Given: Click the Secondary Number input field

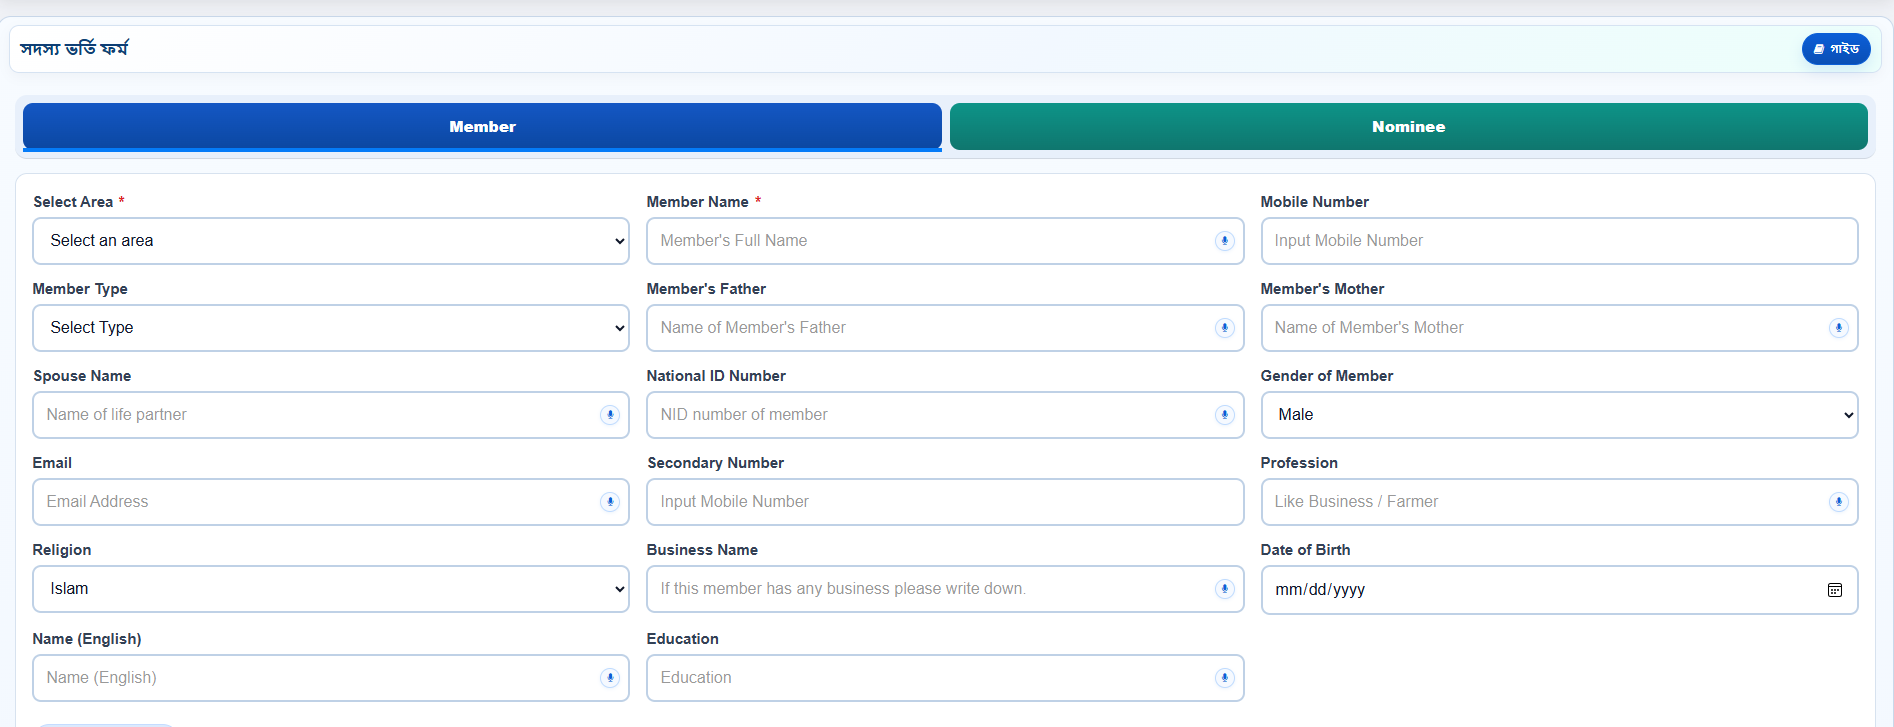Looking at the screenshot, I should pyautogui.click(x=945, y=502).
